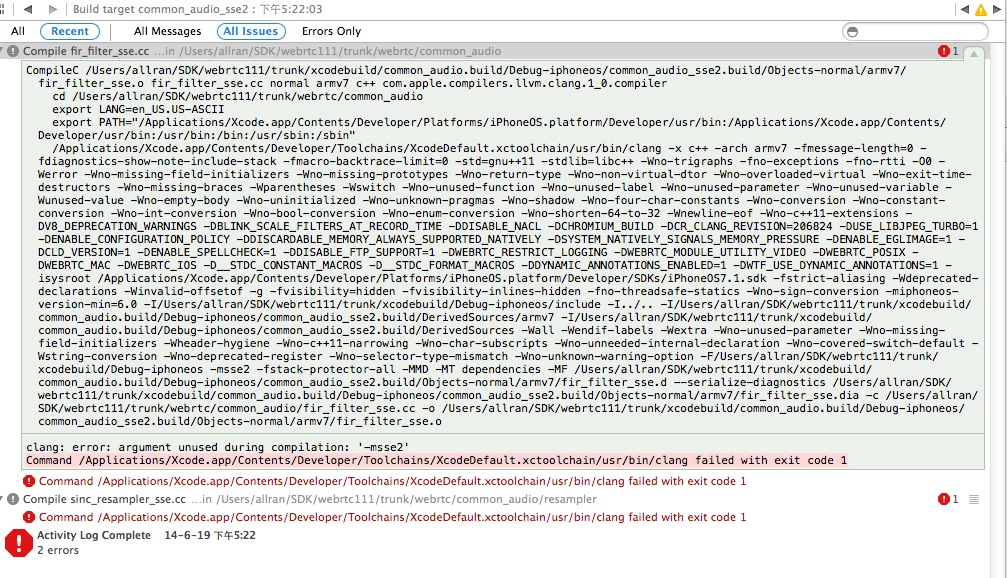Click error count badge on fir_filter_sse.cc row
Image resolution: width=1007 pixels, height=578 pixels.
coord(948,51)
